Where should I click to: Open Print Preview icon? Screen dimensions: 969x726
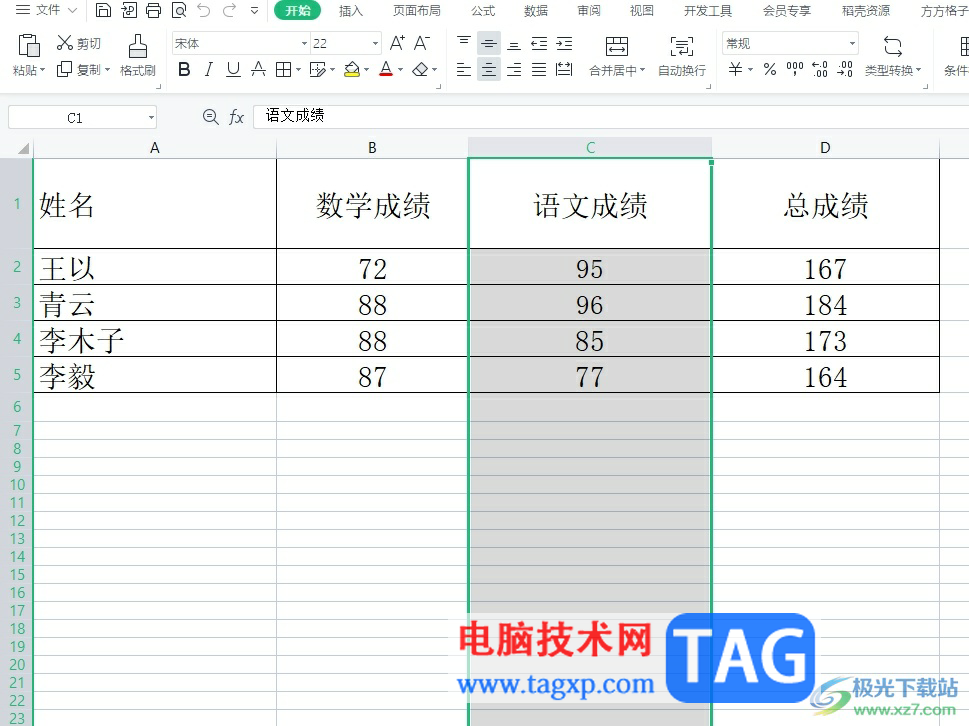coord(179,11)
